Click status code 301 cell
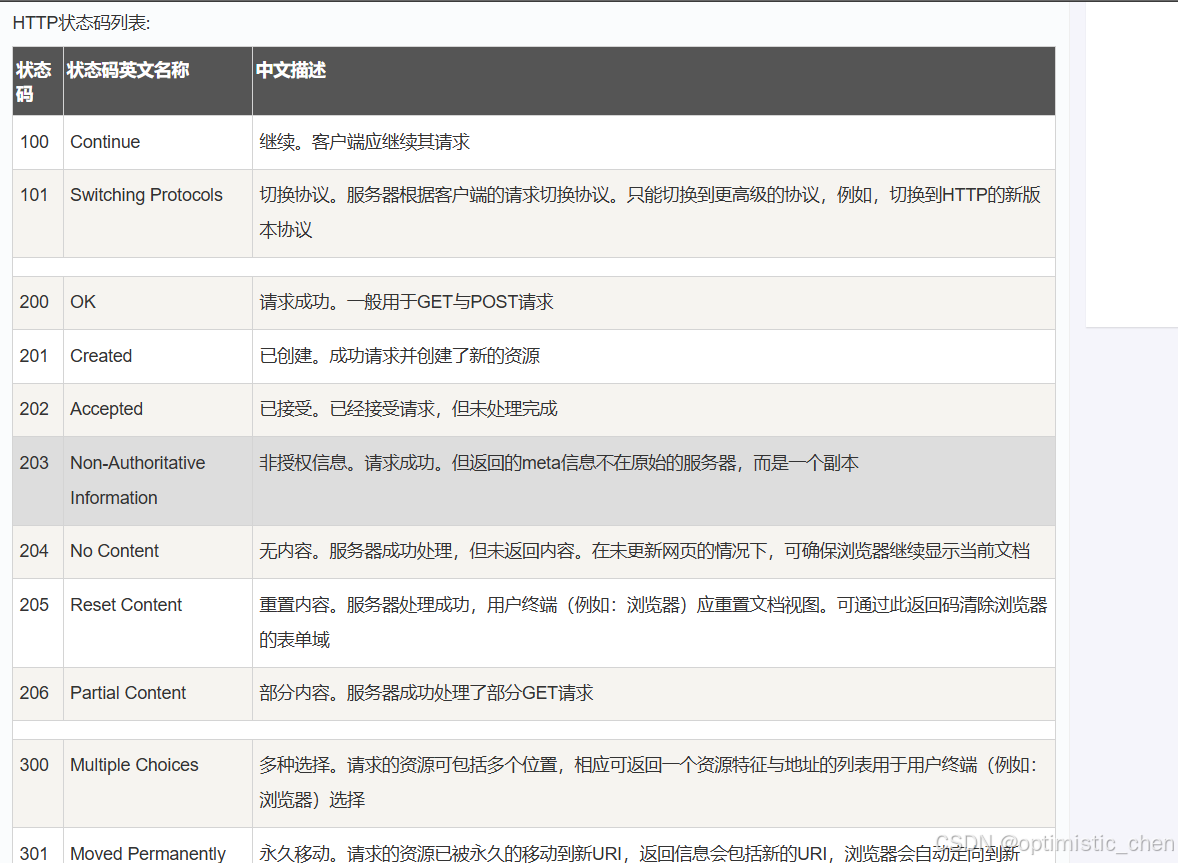 38,846
